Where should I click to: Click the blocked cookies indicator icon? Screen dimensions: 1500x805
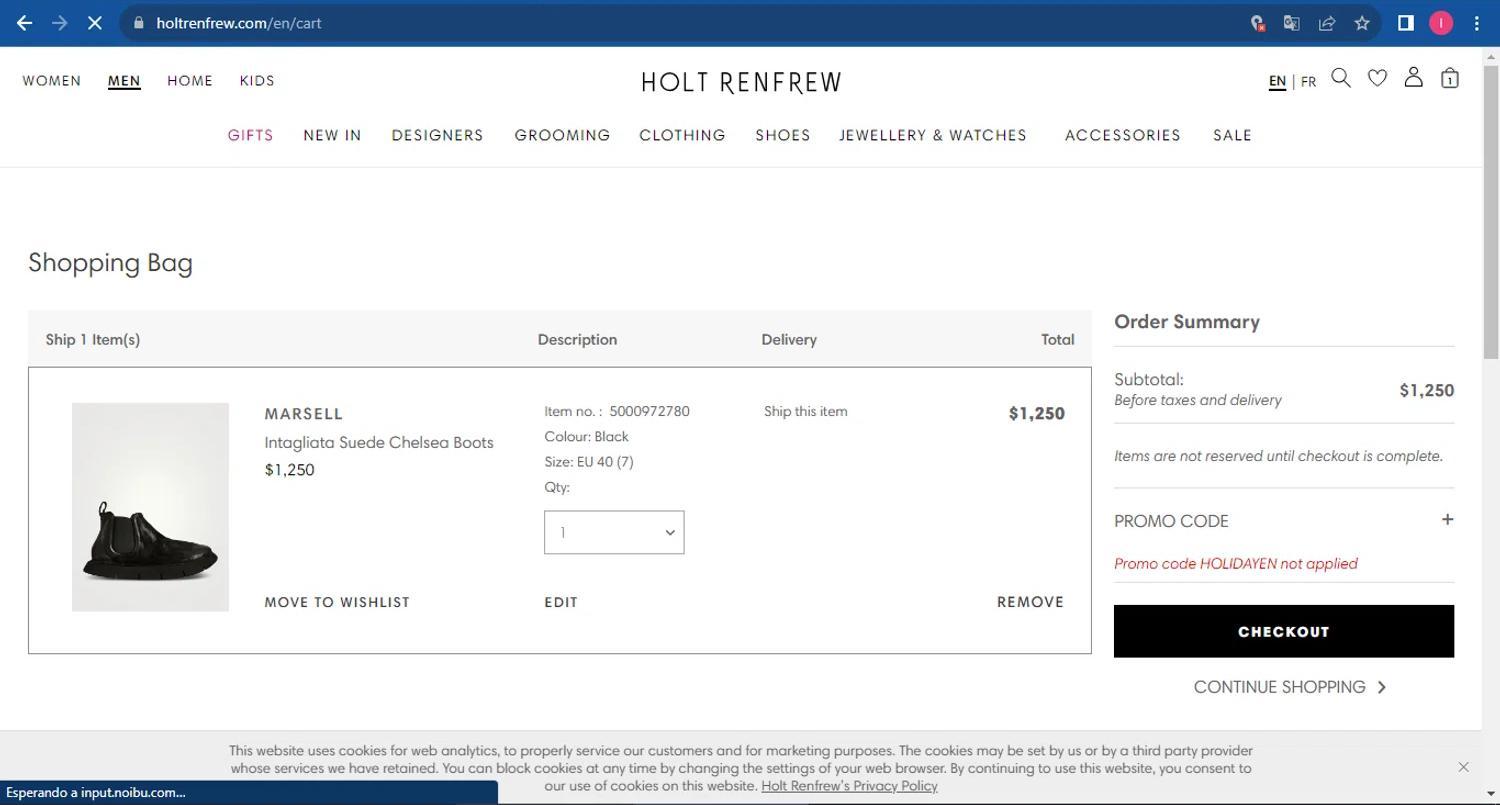point(1258,23)
